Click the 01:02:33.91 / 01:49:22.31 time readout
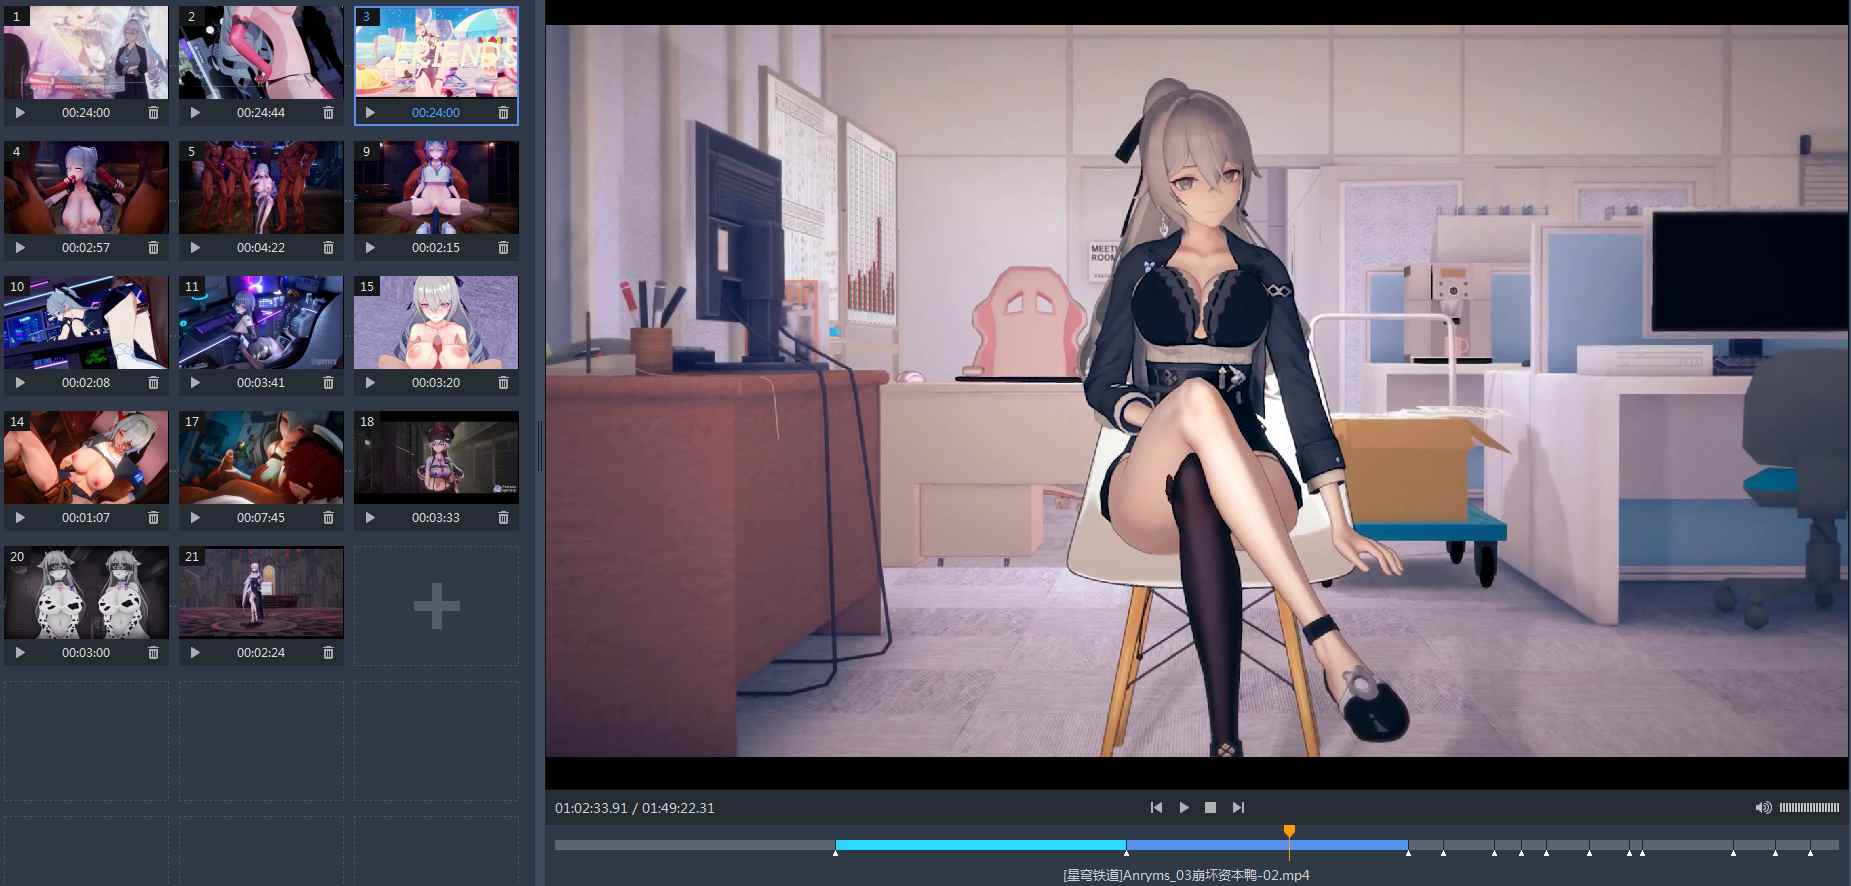Image resolution: width=1851 pixels, height=886 pixels. point(635,808)
